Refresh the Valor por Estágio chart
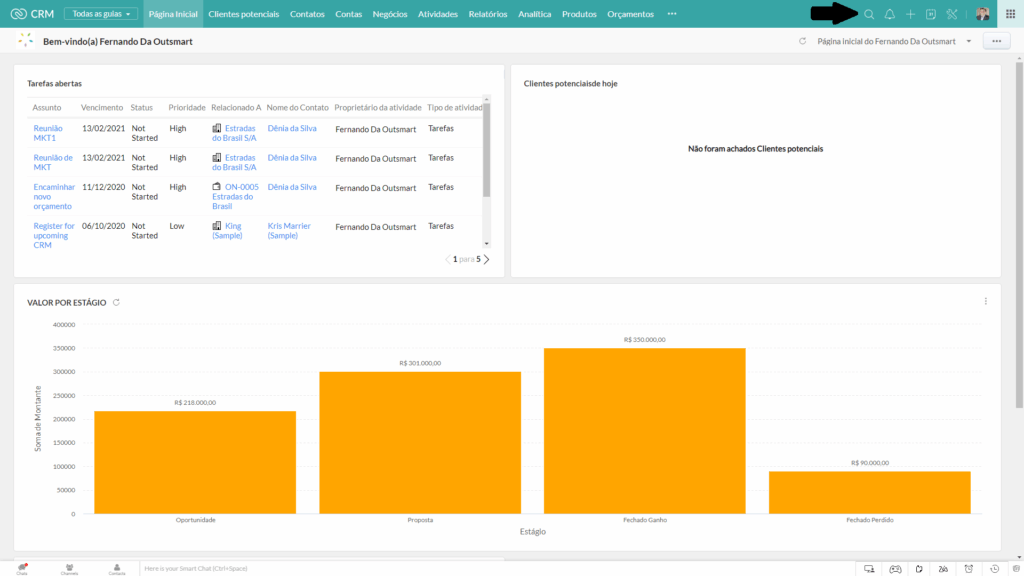Image resolution: width=1024 pixels, height=576 pixels. [116, 302]
